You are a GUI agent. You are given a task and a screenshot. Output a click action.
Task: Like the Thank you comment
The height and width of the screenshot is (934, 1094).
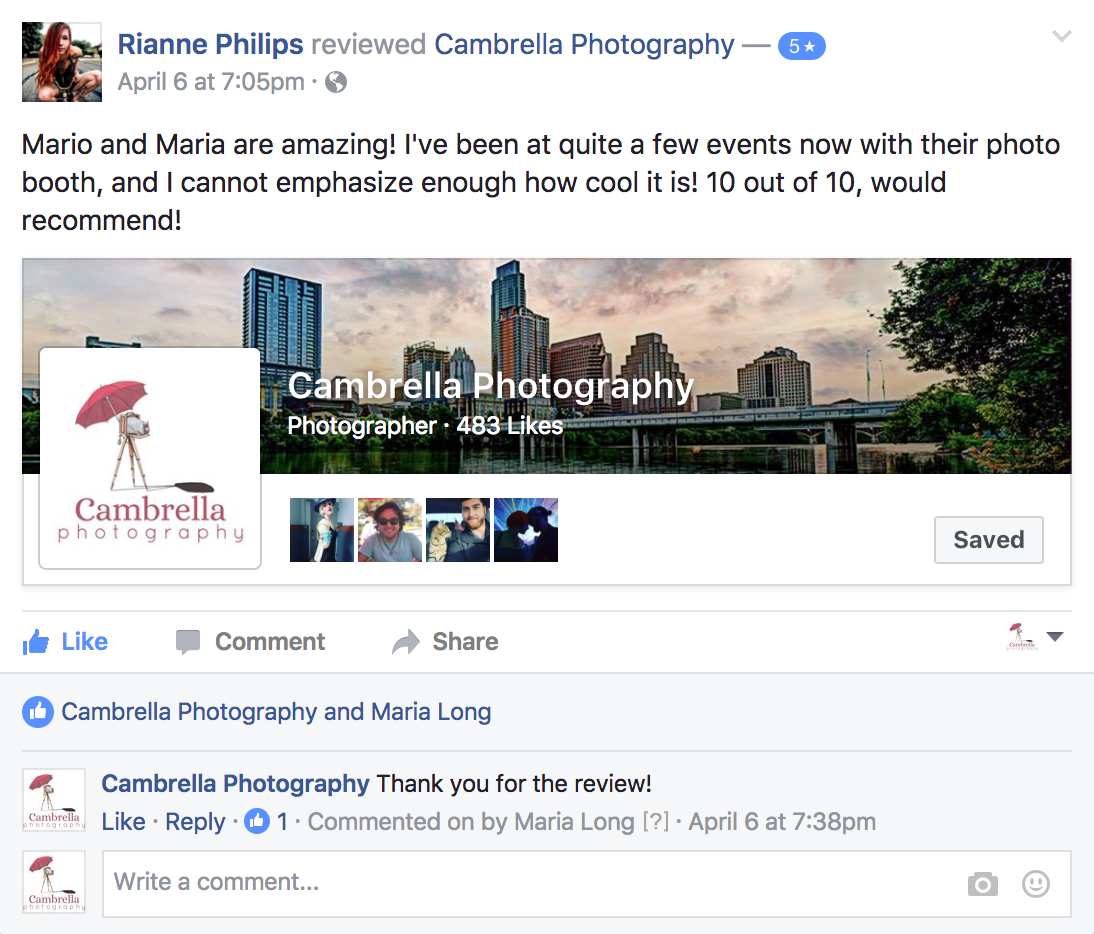pos(123,822)
